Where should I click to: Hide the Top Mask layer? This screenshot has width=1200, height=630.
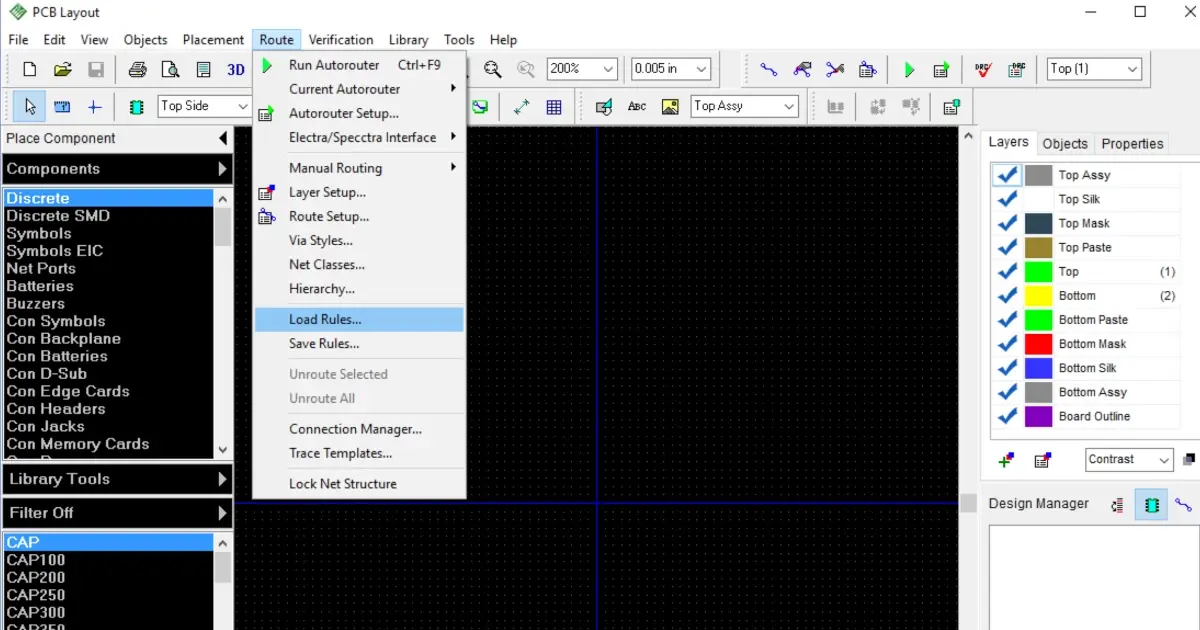tap(1006, 223)
